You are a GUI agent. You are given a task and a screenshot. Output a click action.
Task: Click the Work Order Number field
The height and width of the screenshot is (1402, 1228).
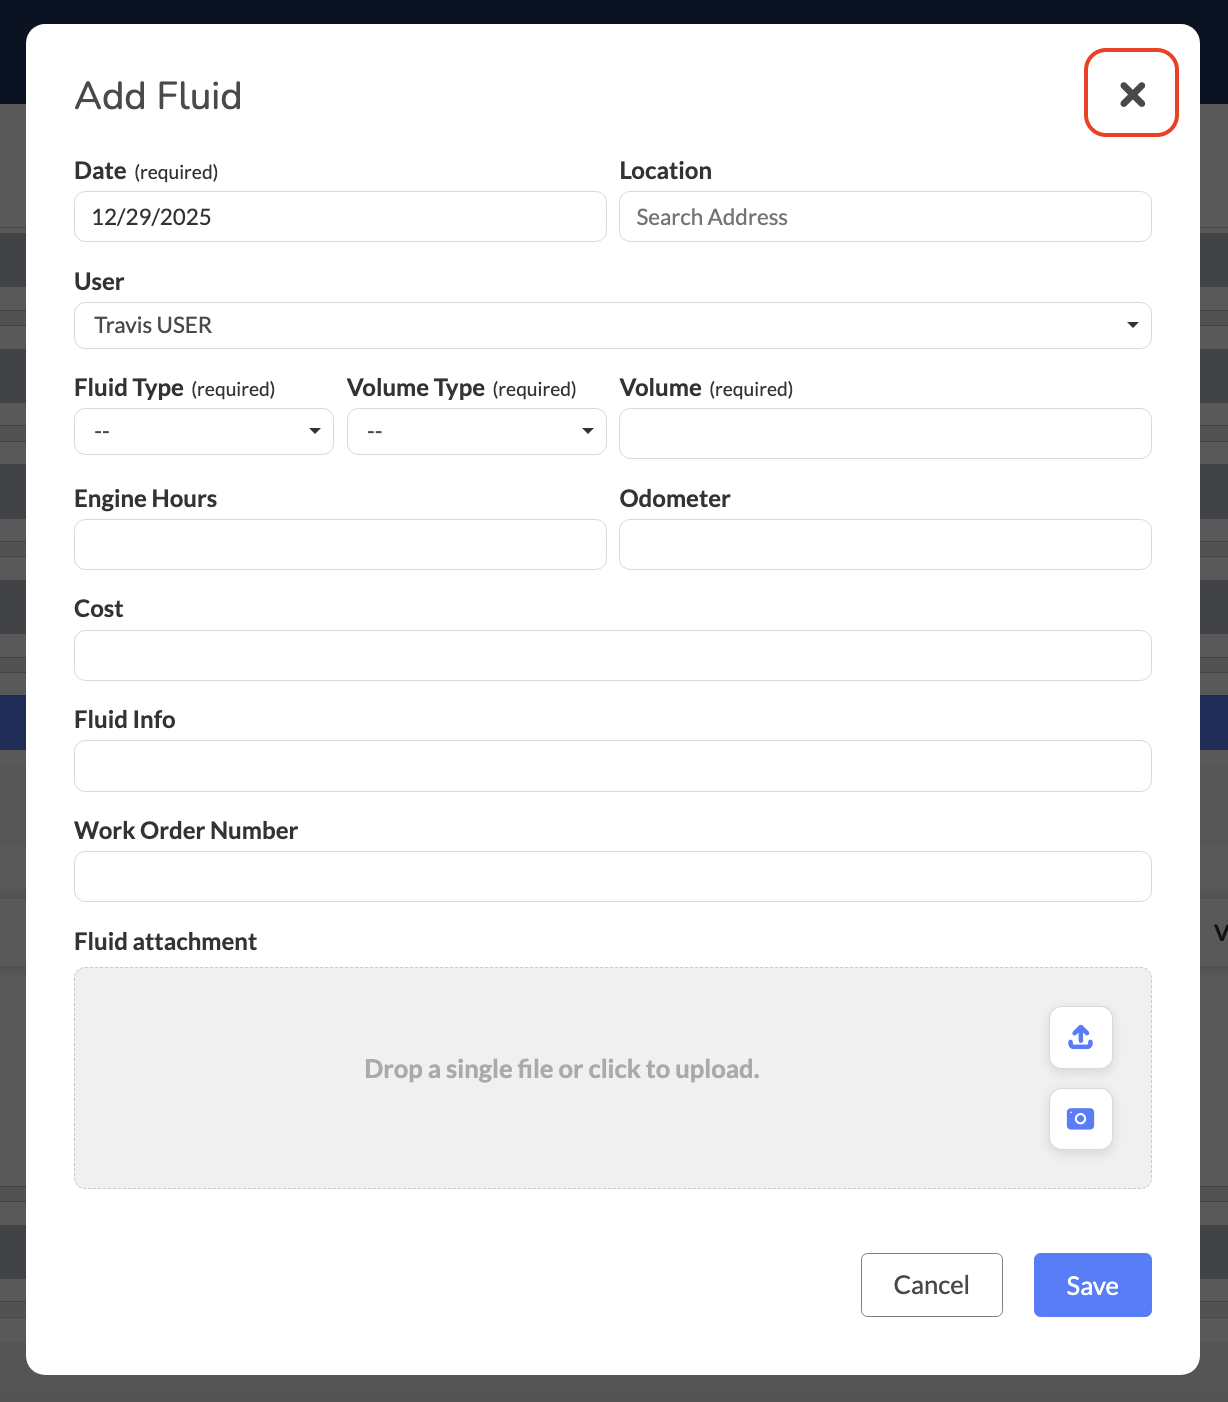tap(612, 877)
